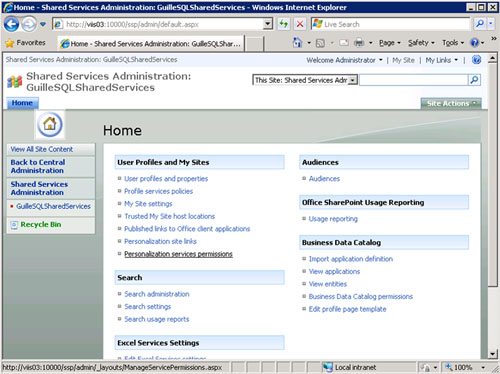Click the Refresh page icon
500x374 pixels.
pyautogui.click(x=284, y=24)
